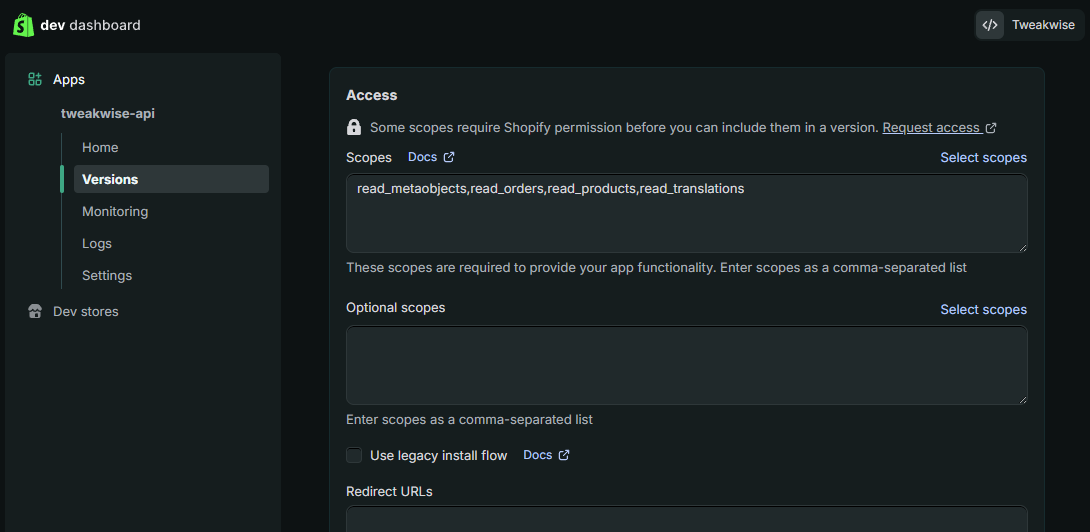
Task: Click the padlock icon in Access section
Action: click(354, 127)
